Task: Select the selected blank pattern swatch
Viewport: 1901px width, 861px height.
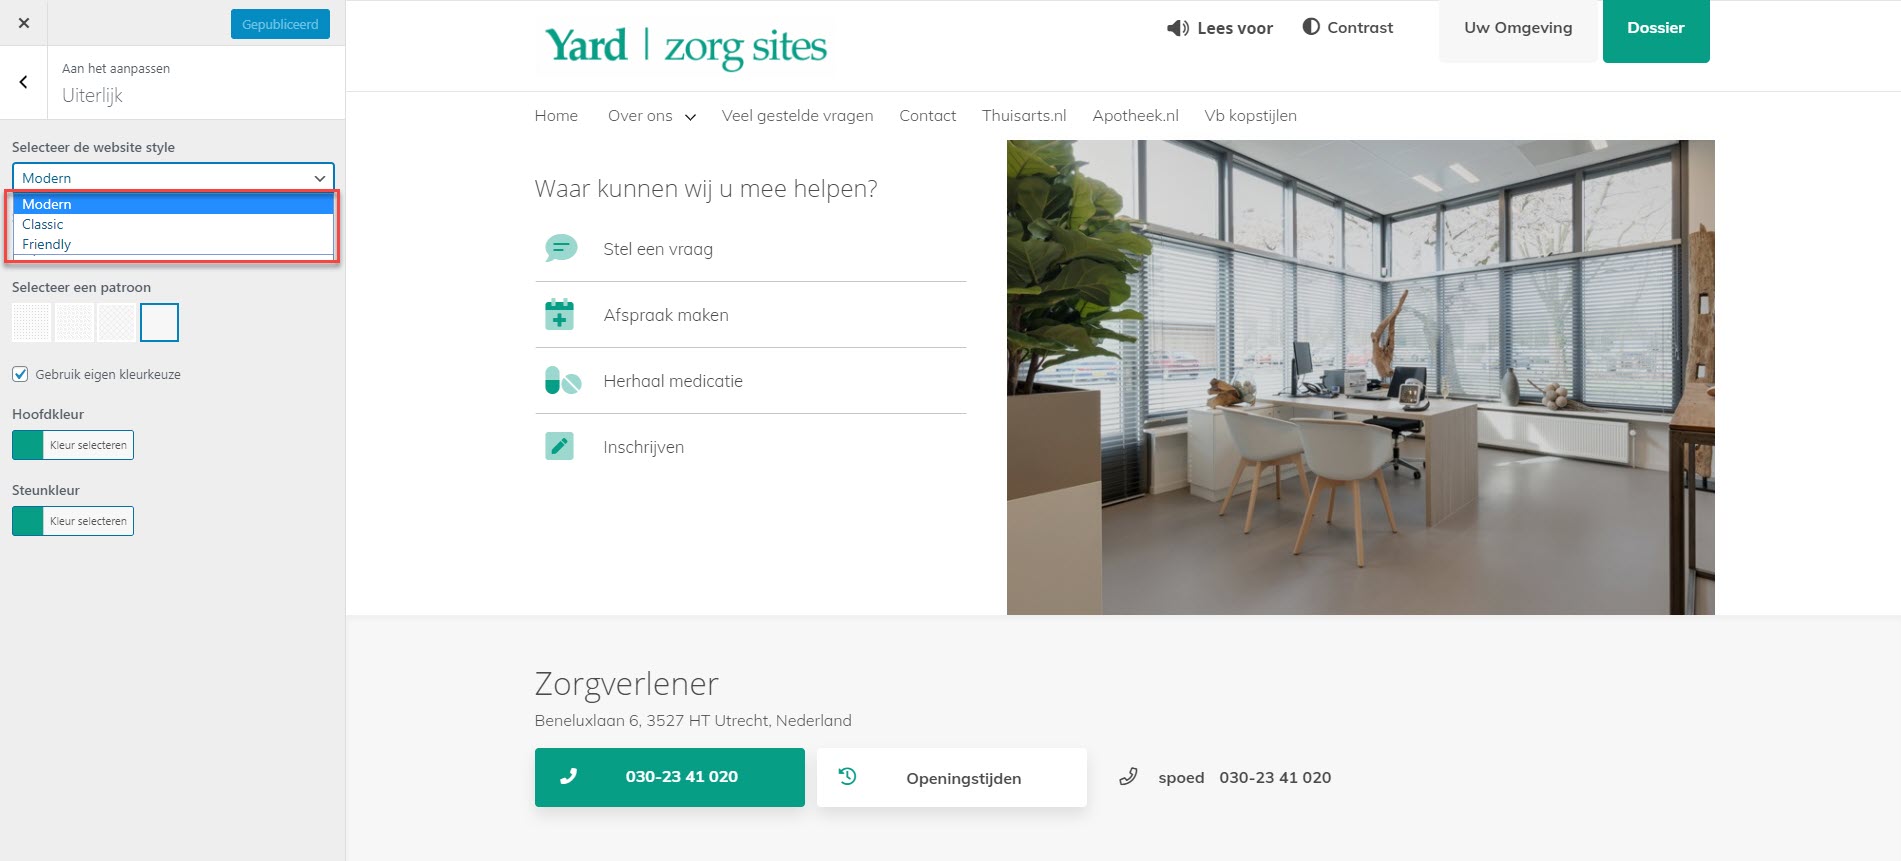Action: tap(159, 322)
